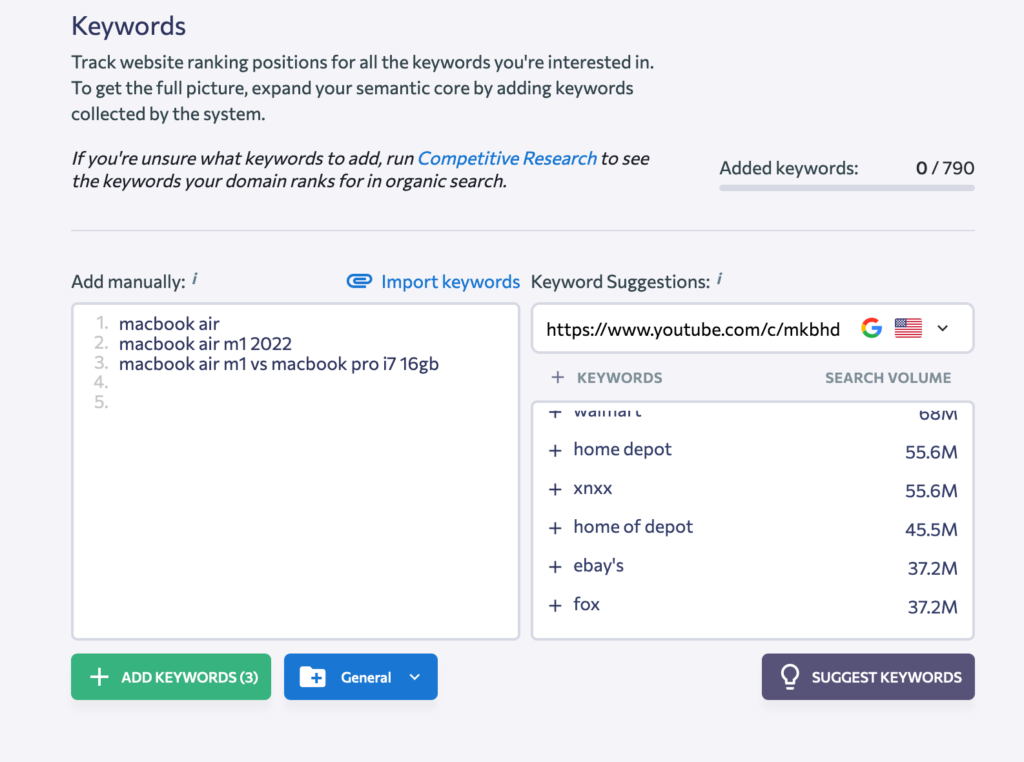Click info icon beside Keyword Suggestions
The height and width of the screenshot is (762, 1024).
pyautogui.click(x=720, y=279)
